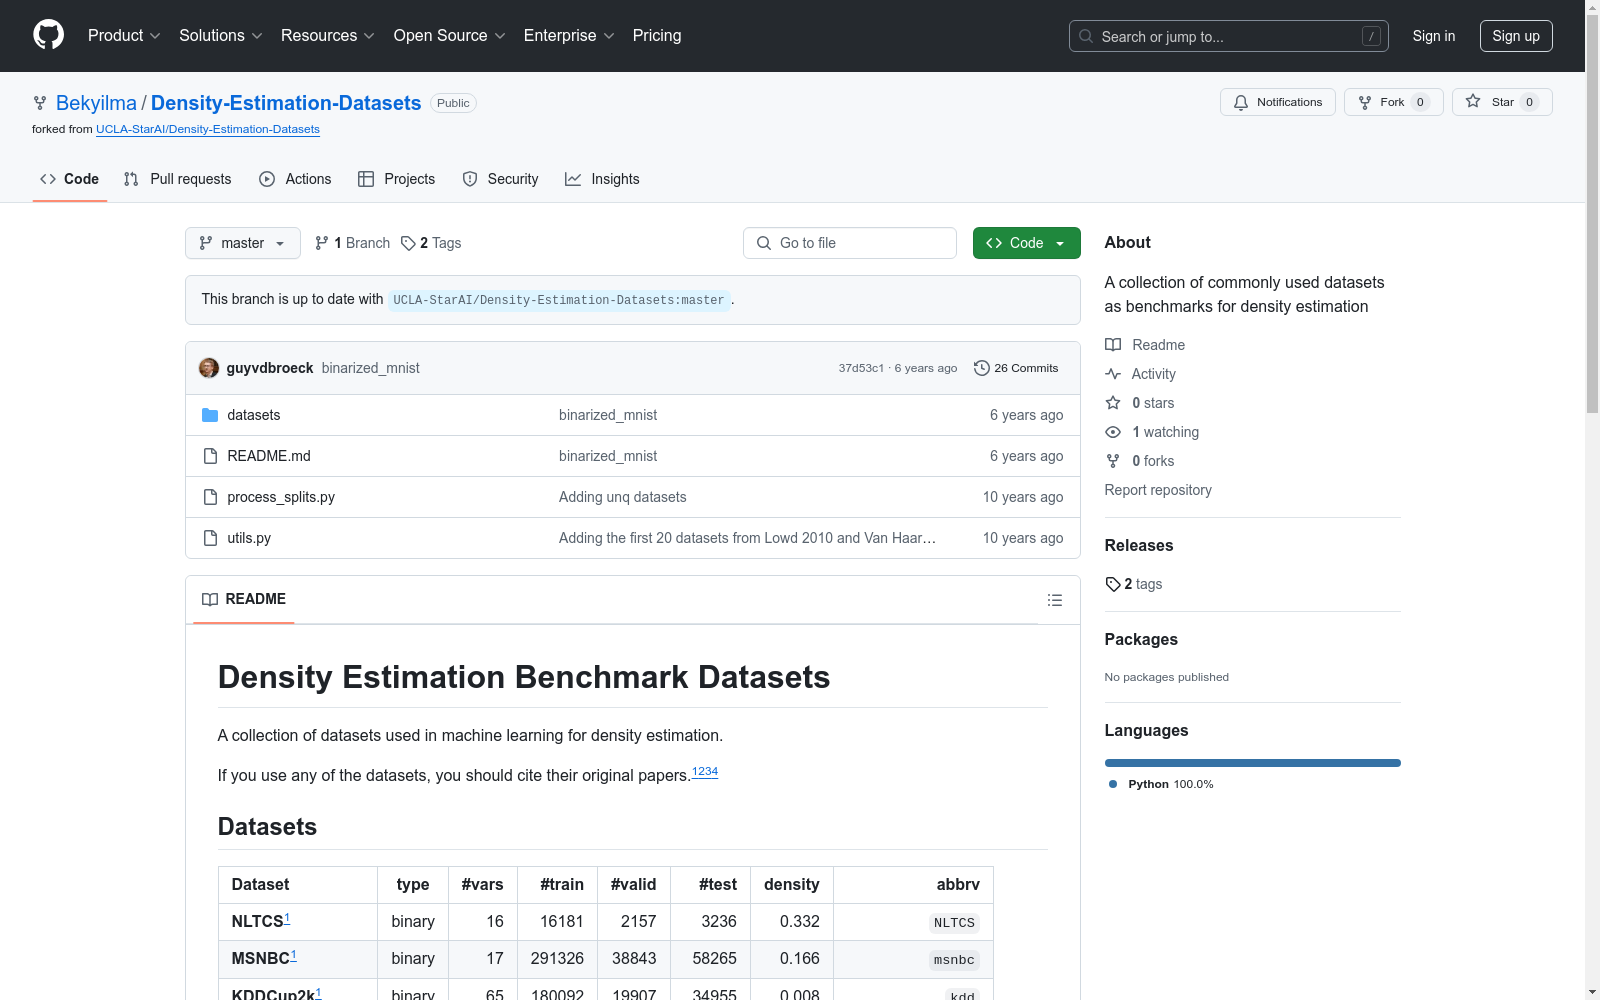The height and width of the screenshot is (1000, 1600).
Task: Click the GitHub logo home icon
Action: pyautogui.click(x=48, y=35)
